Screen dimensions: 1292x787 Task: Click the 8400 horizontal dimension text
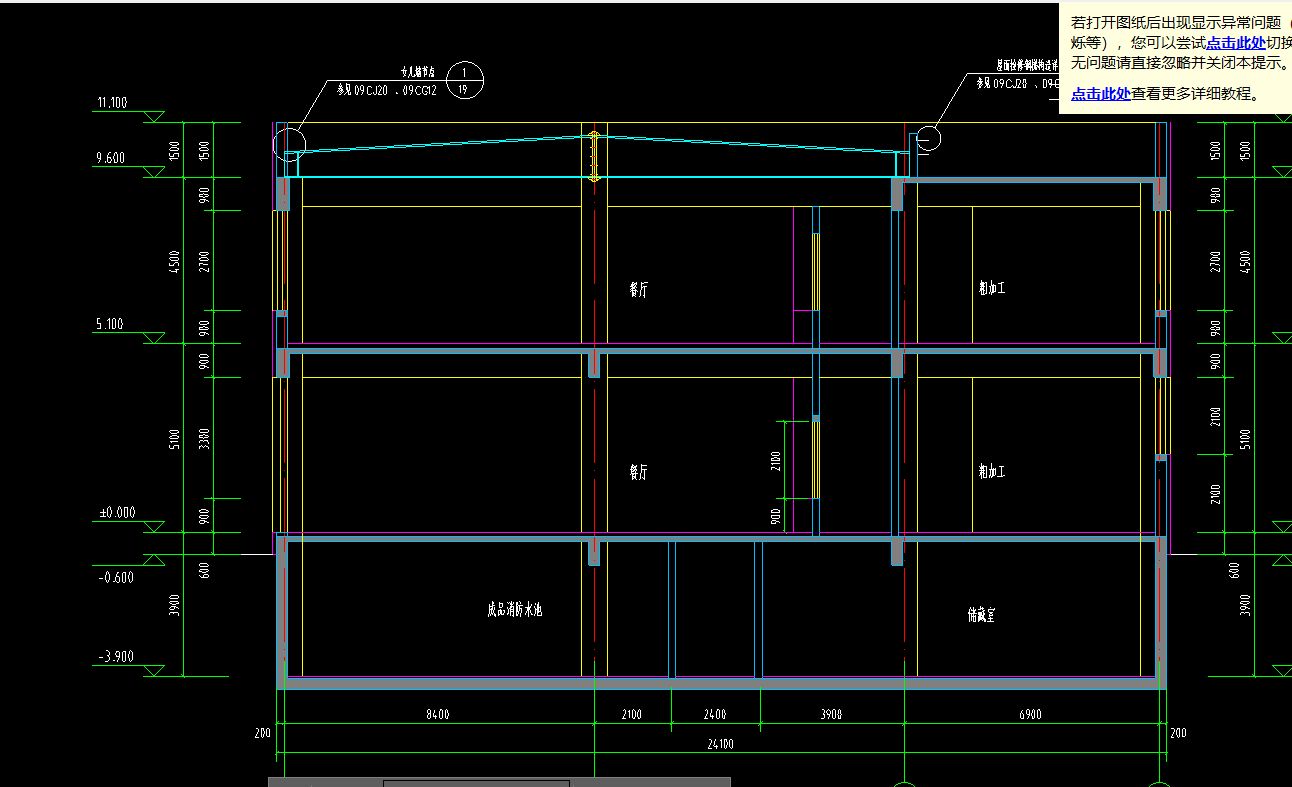[x=437, y=715]
